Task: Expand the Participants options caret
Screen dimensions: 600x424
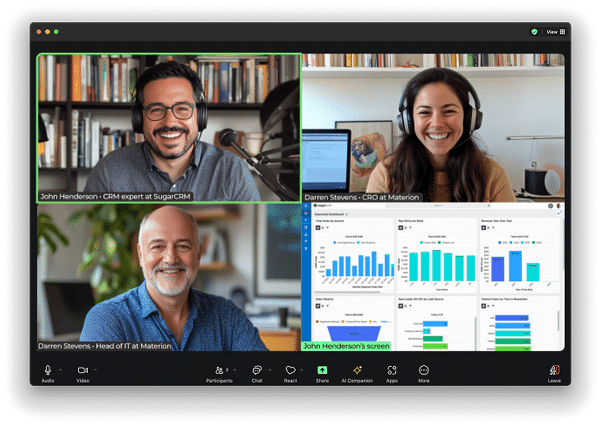Action: point(237,369)
